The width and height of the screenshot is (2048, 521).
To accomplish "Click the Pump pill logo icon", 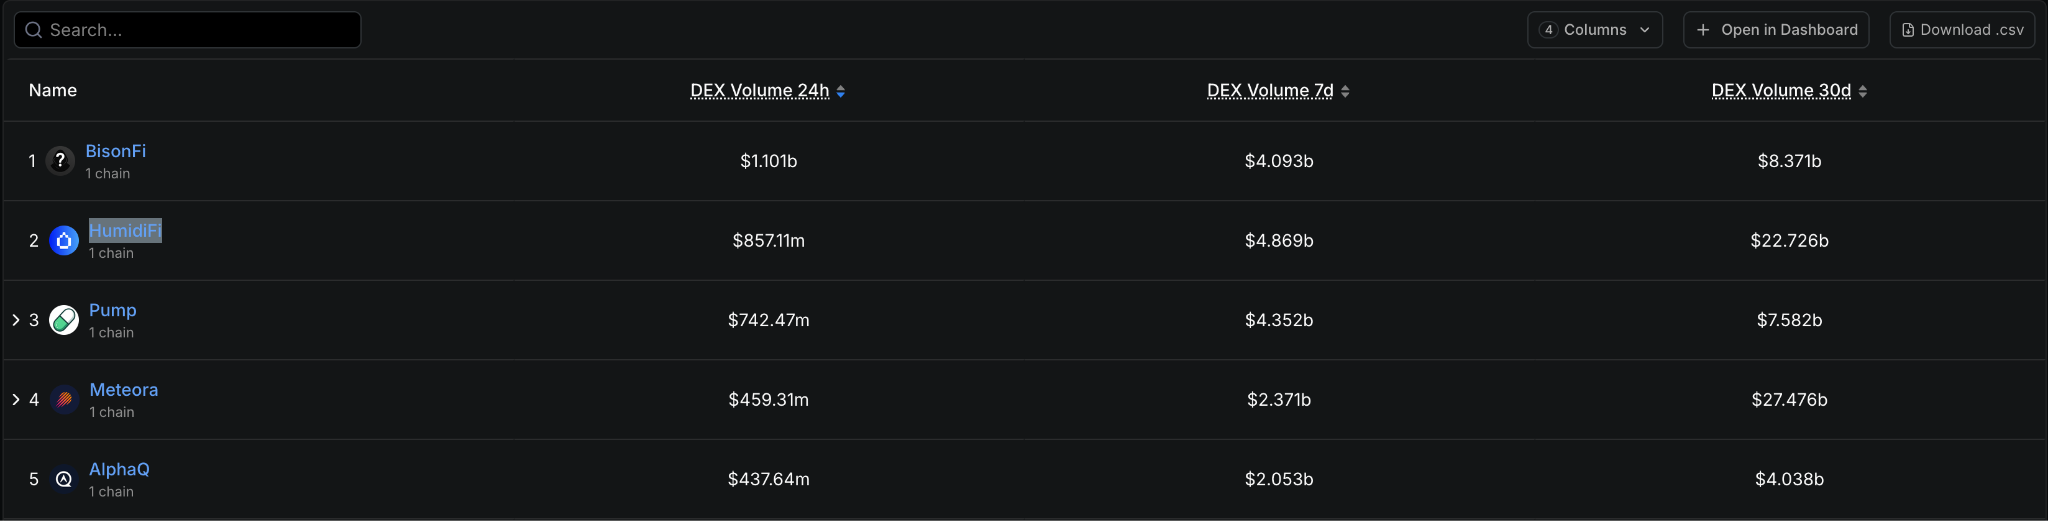I will [x=64, y=320].
